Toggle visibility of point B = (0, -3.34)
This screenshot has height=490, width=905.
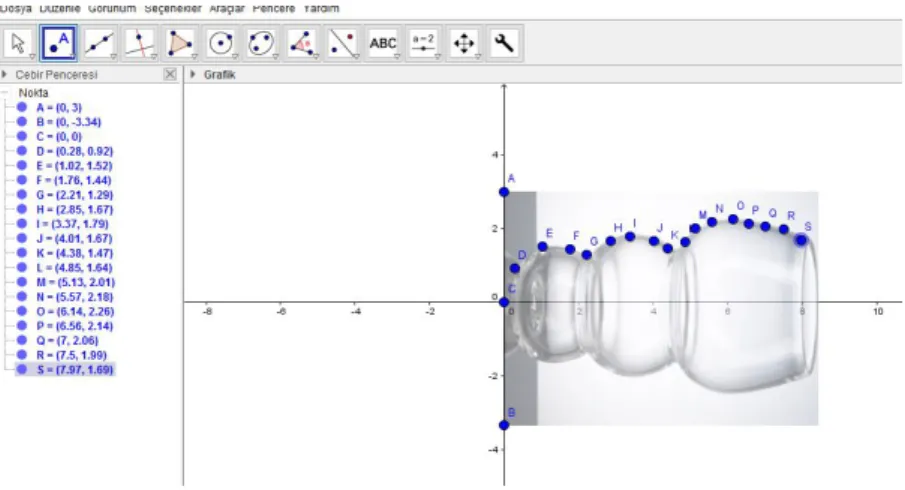pyautogui.click(x=22, y=122)
